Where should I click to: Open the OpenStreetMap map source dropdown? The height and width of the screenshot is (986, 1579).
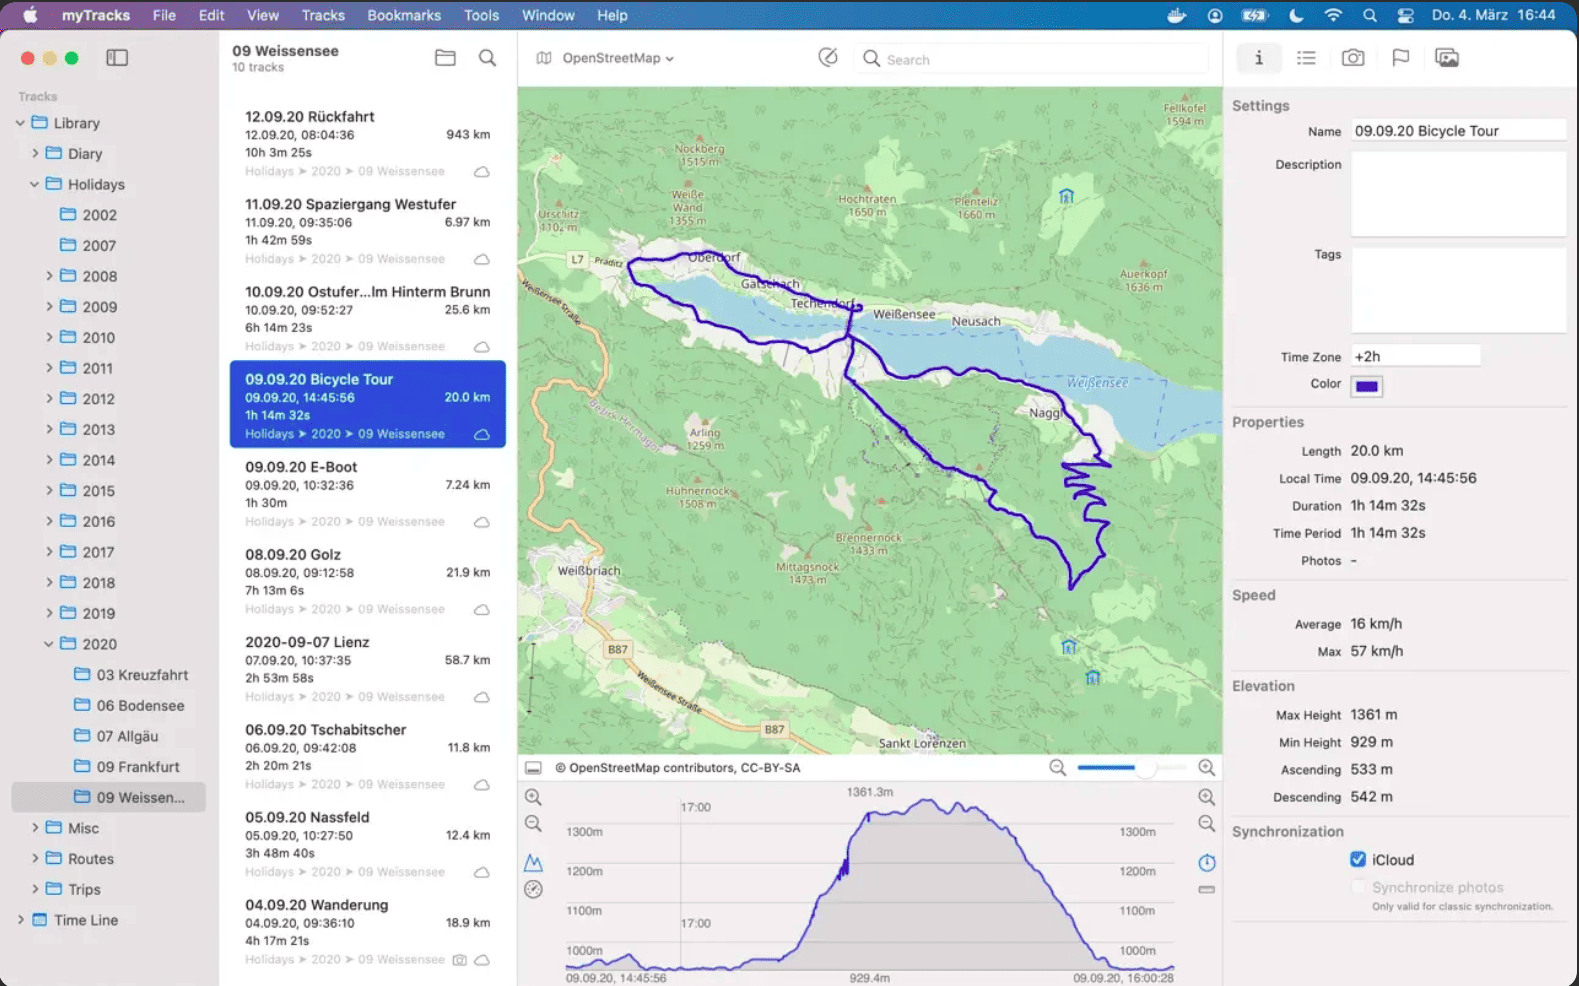pyautogui.click(x=606, y=58)
